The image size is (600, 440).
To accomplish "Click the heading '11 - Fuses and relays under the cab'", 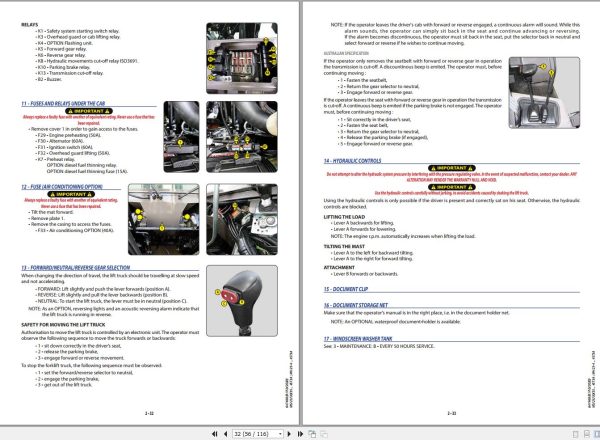I will [x=63, y=104].
